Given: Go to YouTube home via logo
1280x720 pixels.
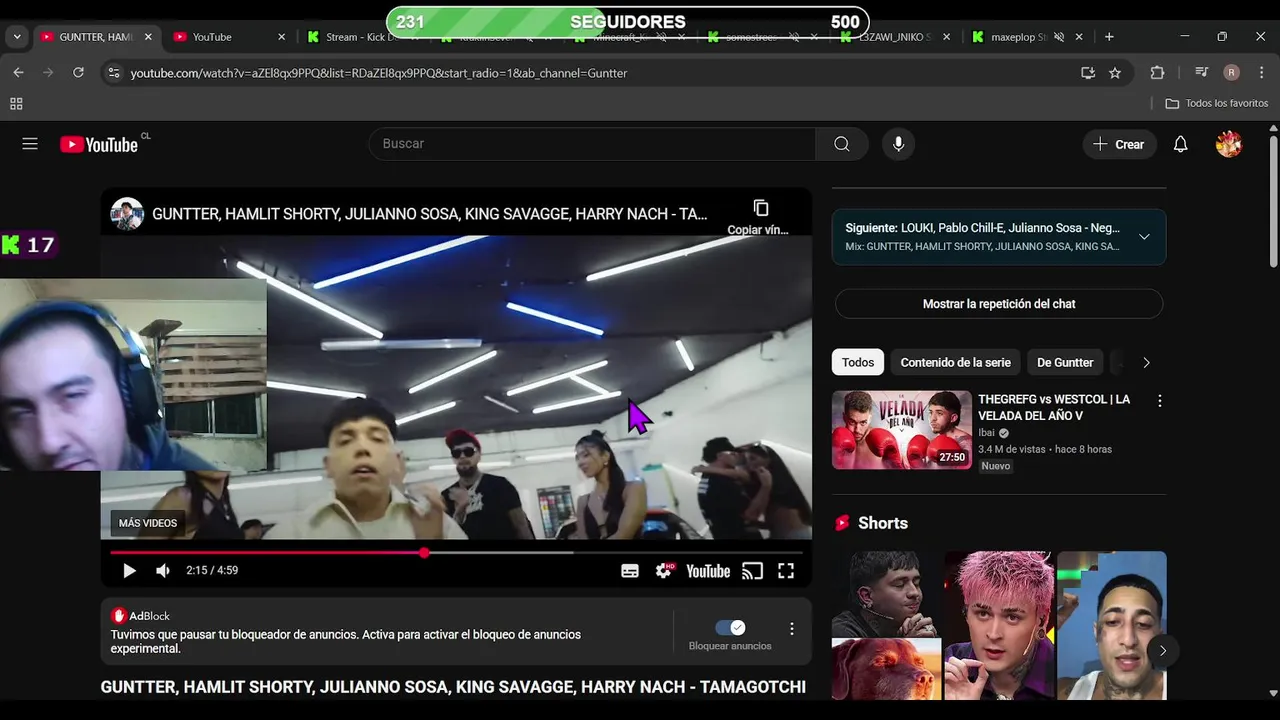Looking at the screenshot, I should click(98, 145).
